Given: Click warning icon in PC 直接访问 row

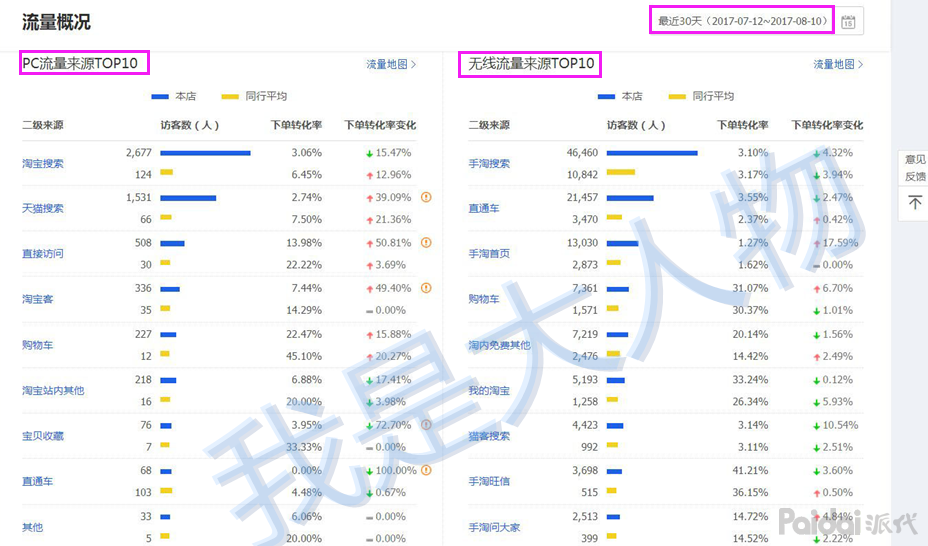Looking at the screenshot, I should pos(426,243).
